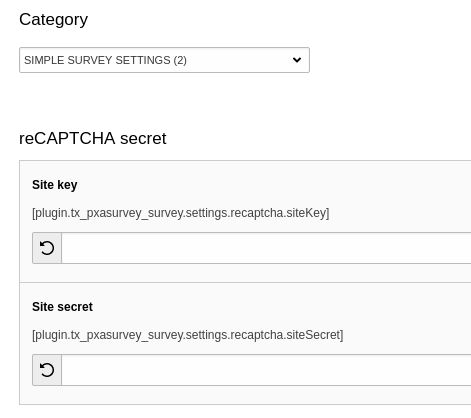Click the circular undo arrow beside Site key field
Image resolution: width=471 pixels, height=418 pixels.
click(47, 248)
